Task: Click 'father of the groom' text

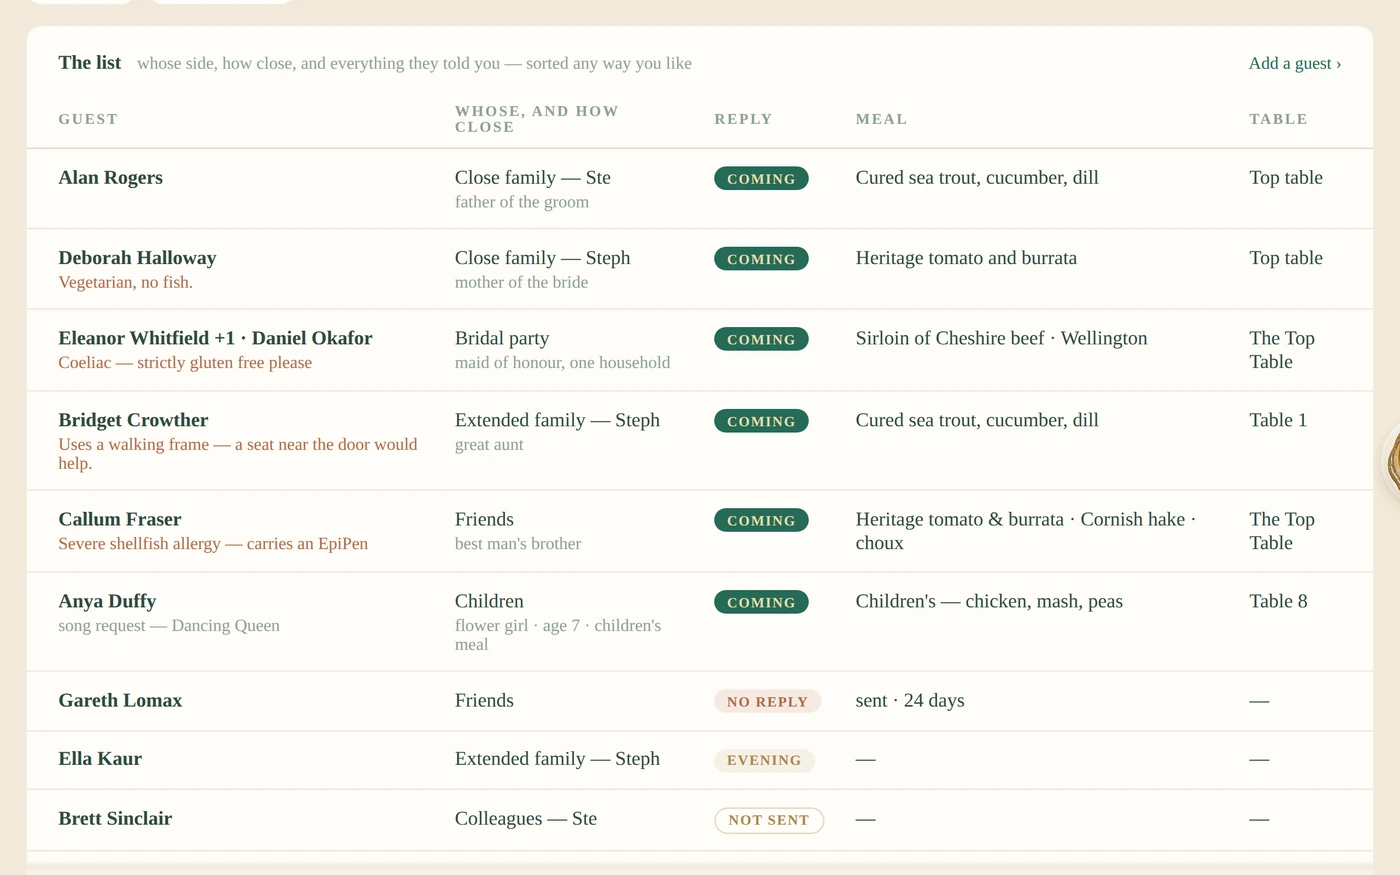Action: [x=522, y=202]
